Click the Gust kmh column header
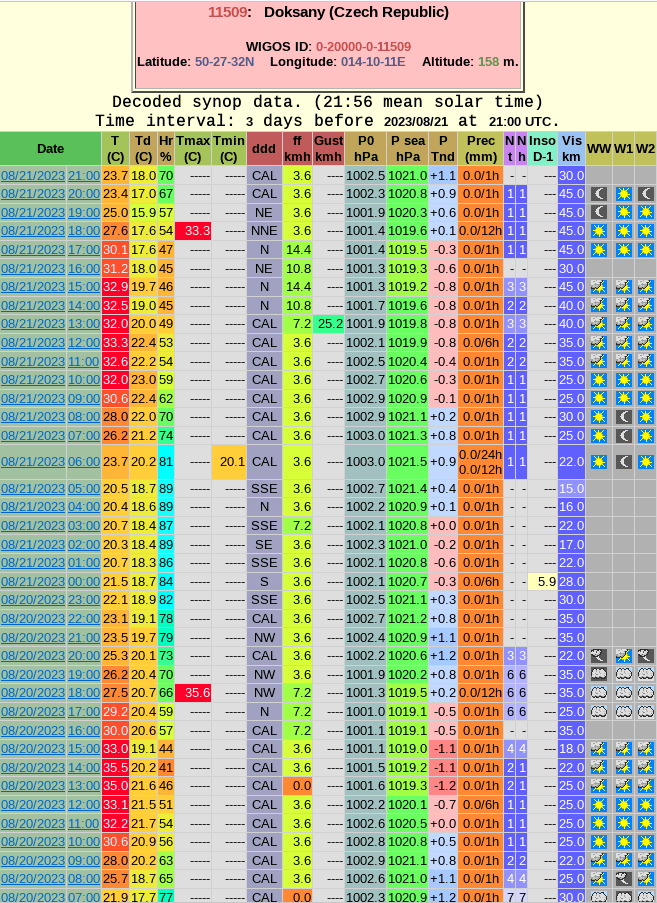The height and width of the screenshot is (903, 657). tap(328, 149)
